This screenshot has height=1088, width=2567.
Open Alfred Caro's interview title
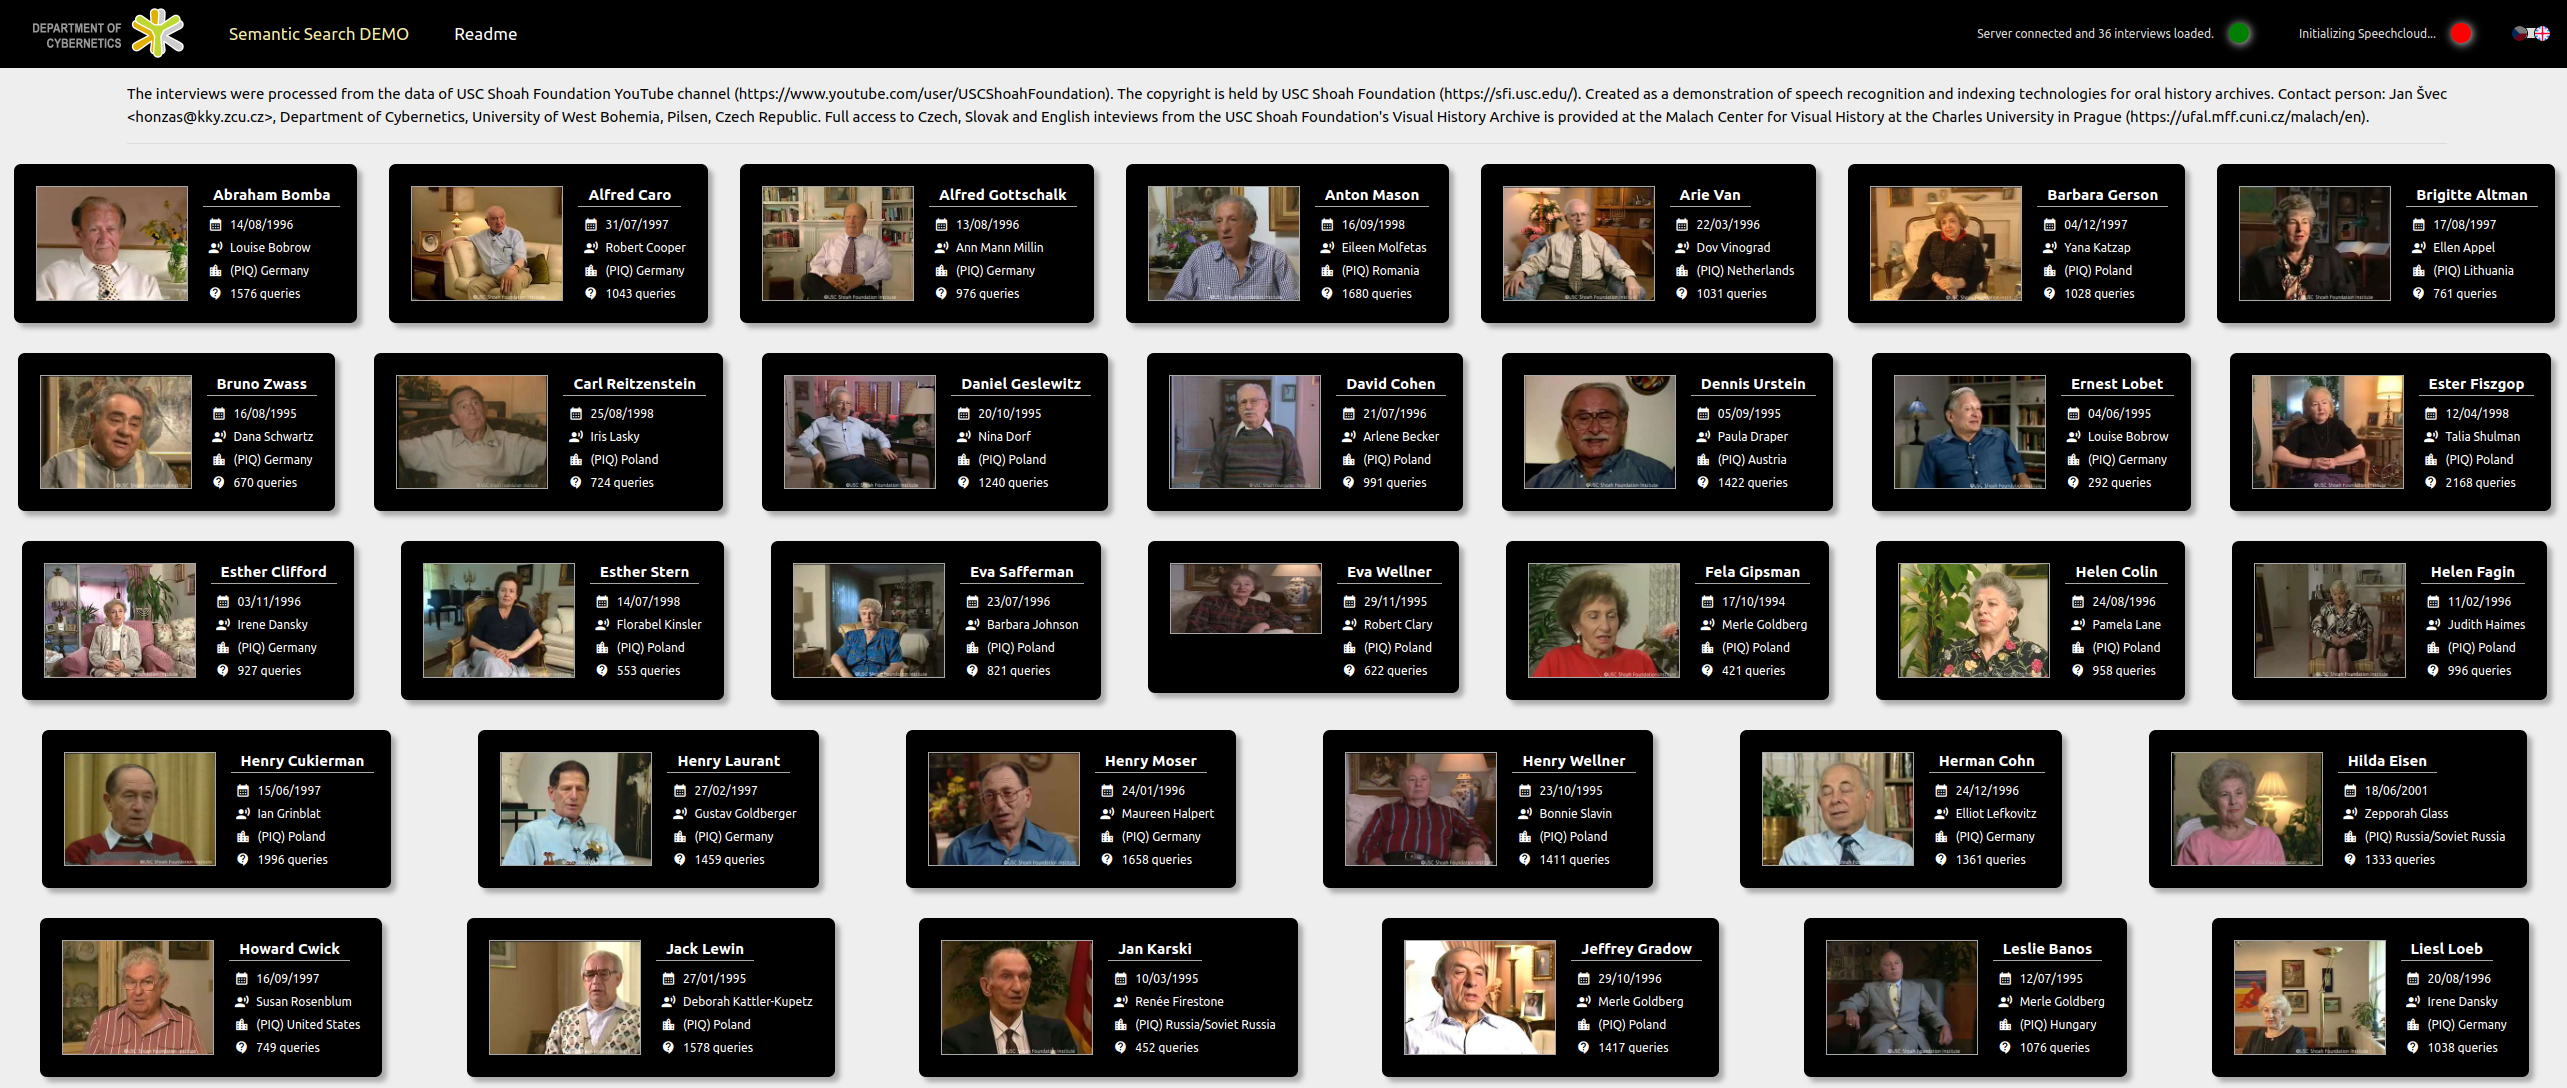(630, 195)
